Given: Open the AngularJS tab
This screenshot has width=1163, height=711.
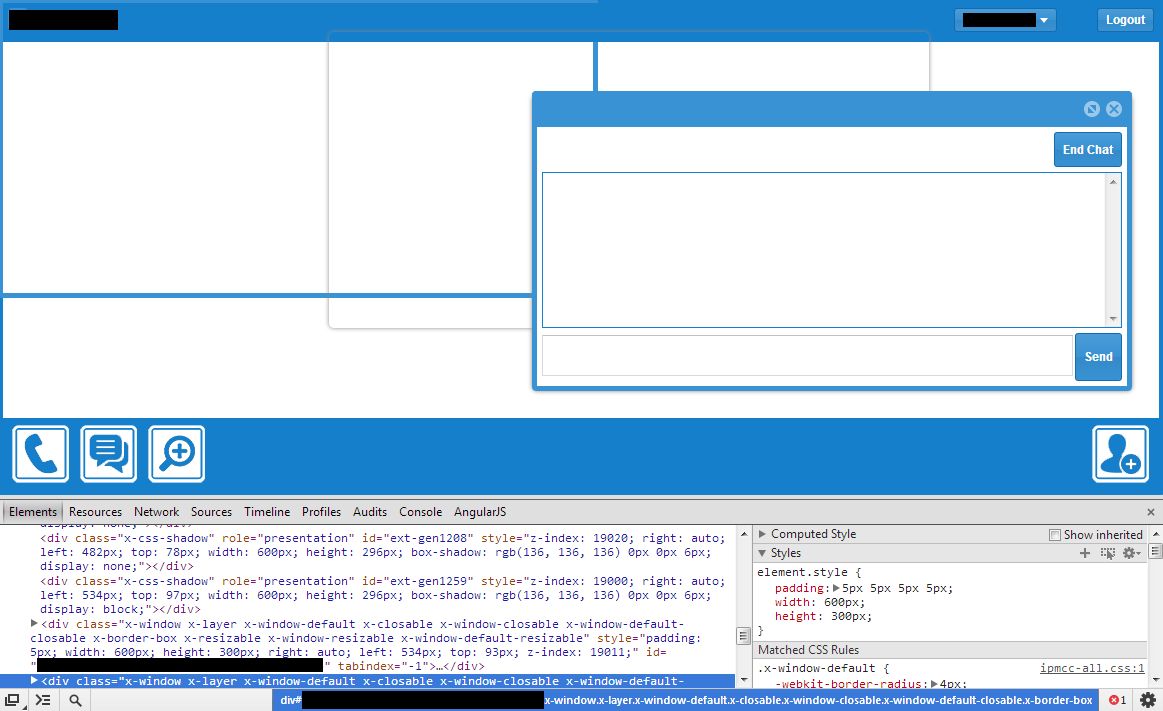Looking at the screenshot, I should click(x=480, y=512).
